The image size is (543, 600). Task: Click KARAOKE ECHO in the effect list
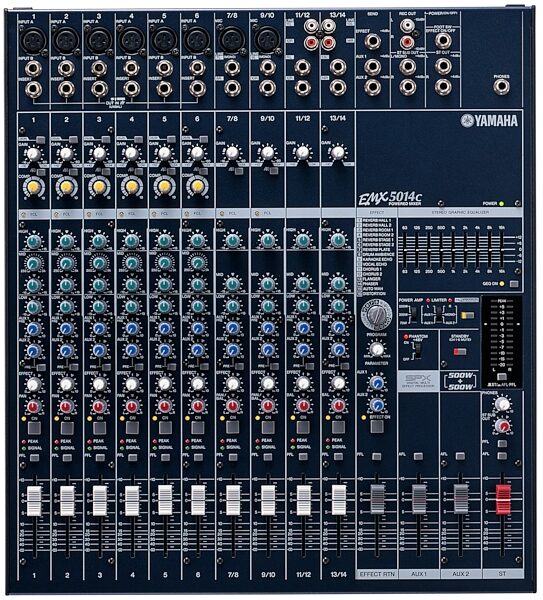click(375, 259)
